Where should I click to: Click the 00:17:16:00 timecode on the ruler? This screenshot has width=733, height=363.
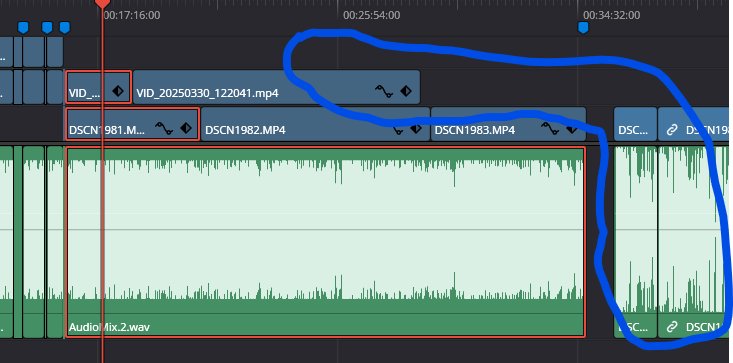pos(132,15)
